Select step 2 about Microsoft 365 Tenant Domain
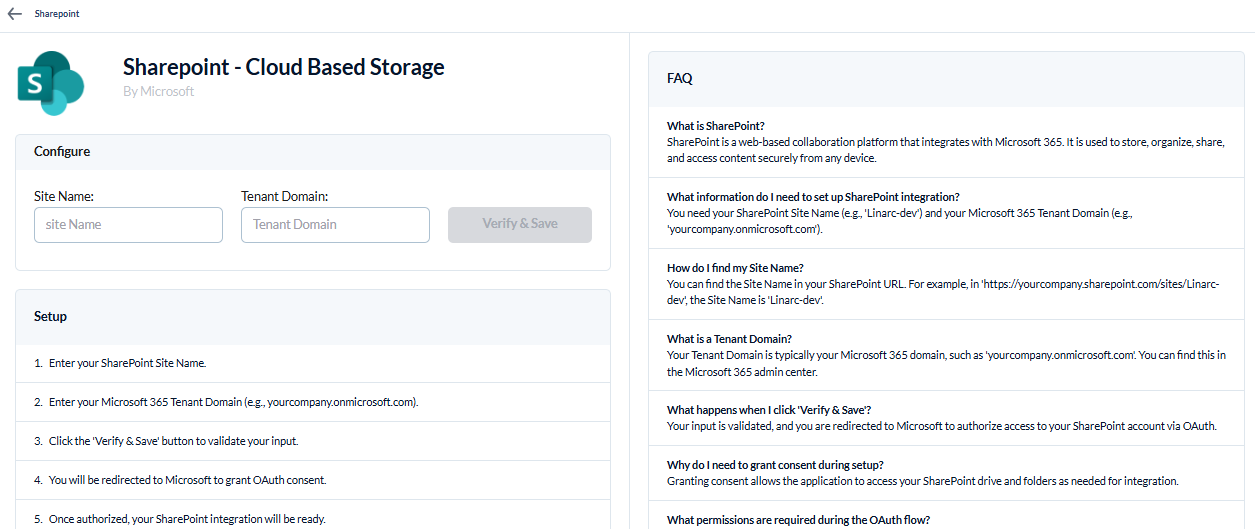Viewport: 1255px width, 529px height. coord(312,402)
